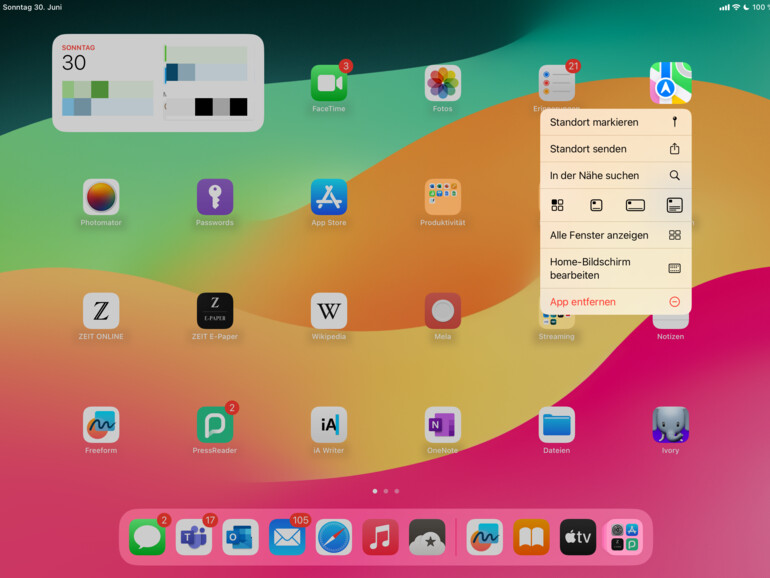Launch the Wikipedia app

pos(329,311)
